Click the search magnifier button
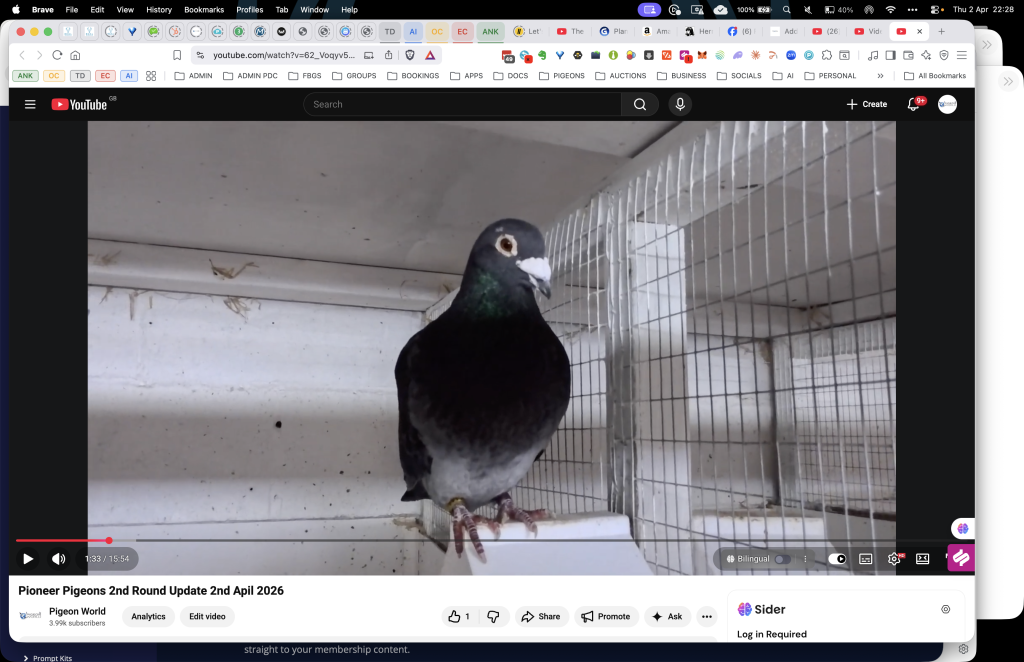Viewport: 1024px width, 662px height. pyautogui.click(x=639, y=104)
